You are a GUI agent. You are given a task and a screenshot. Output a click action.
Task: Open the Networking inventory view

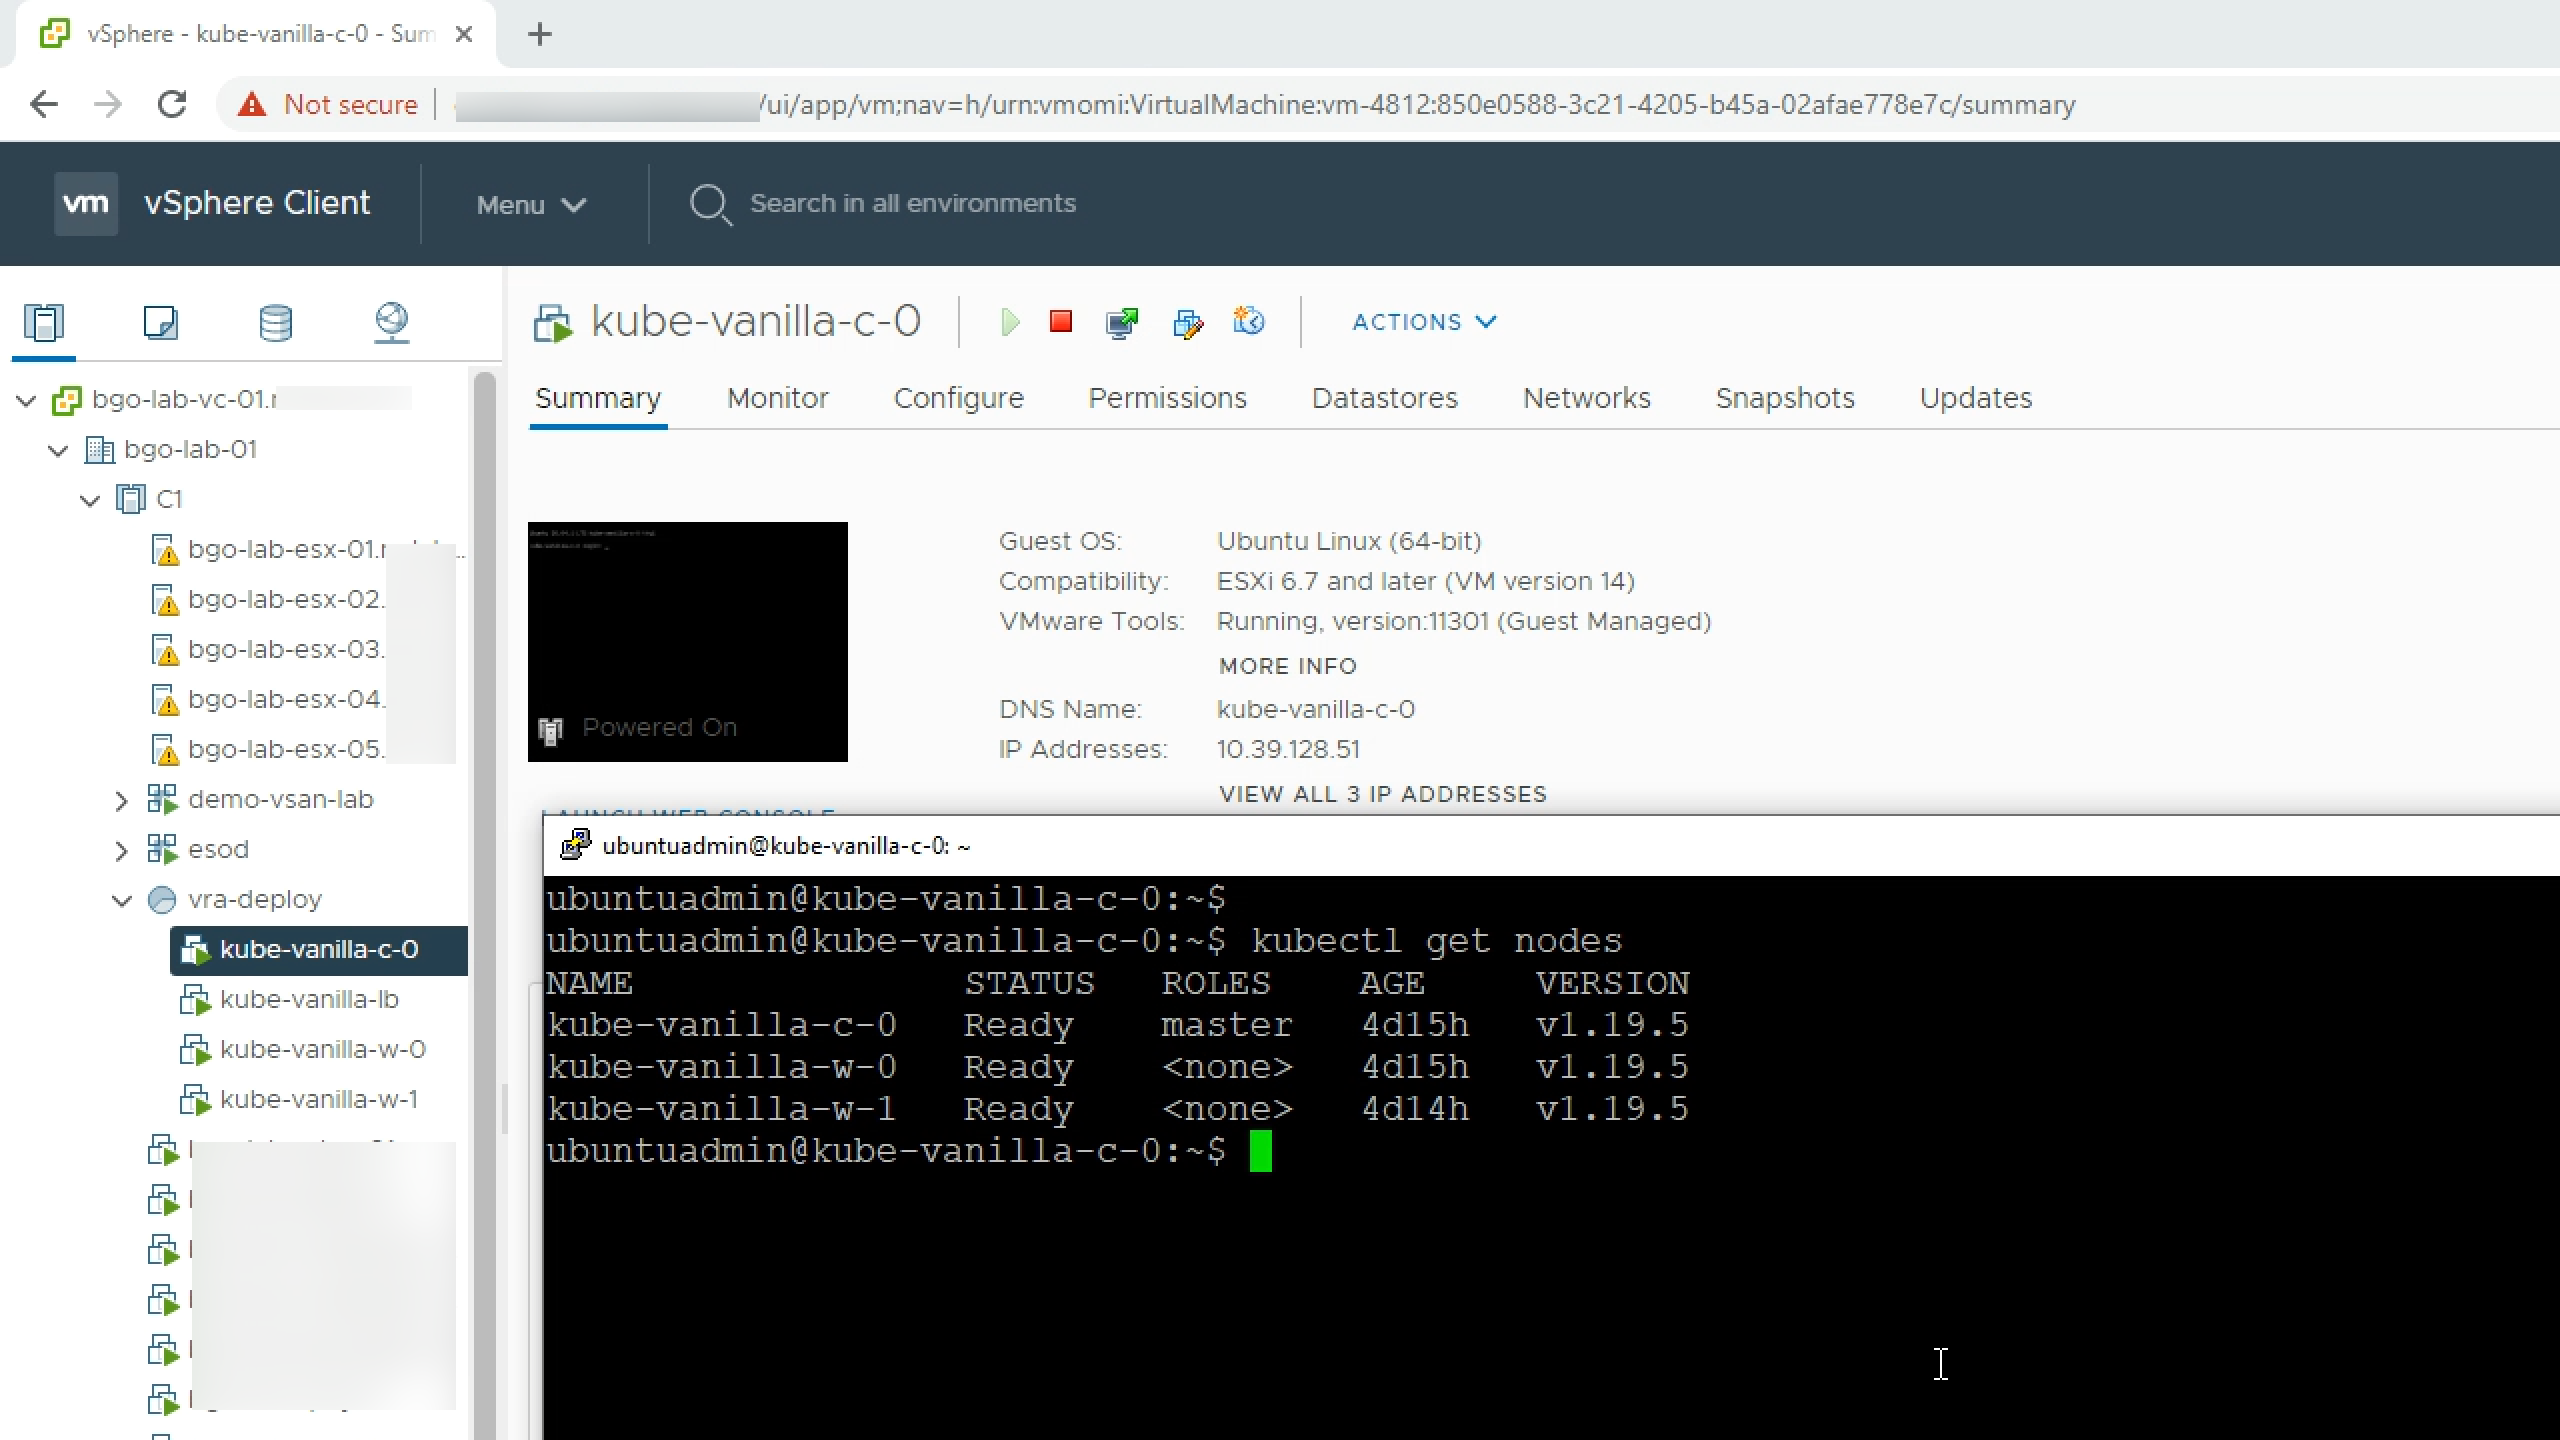[391, 322]
